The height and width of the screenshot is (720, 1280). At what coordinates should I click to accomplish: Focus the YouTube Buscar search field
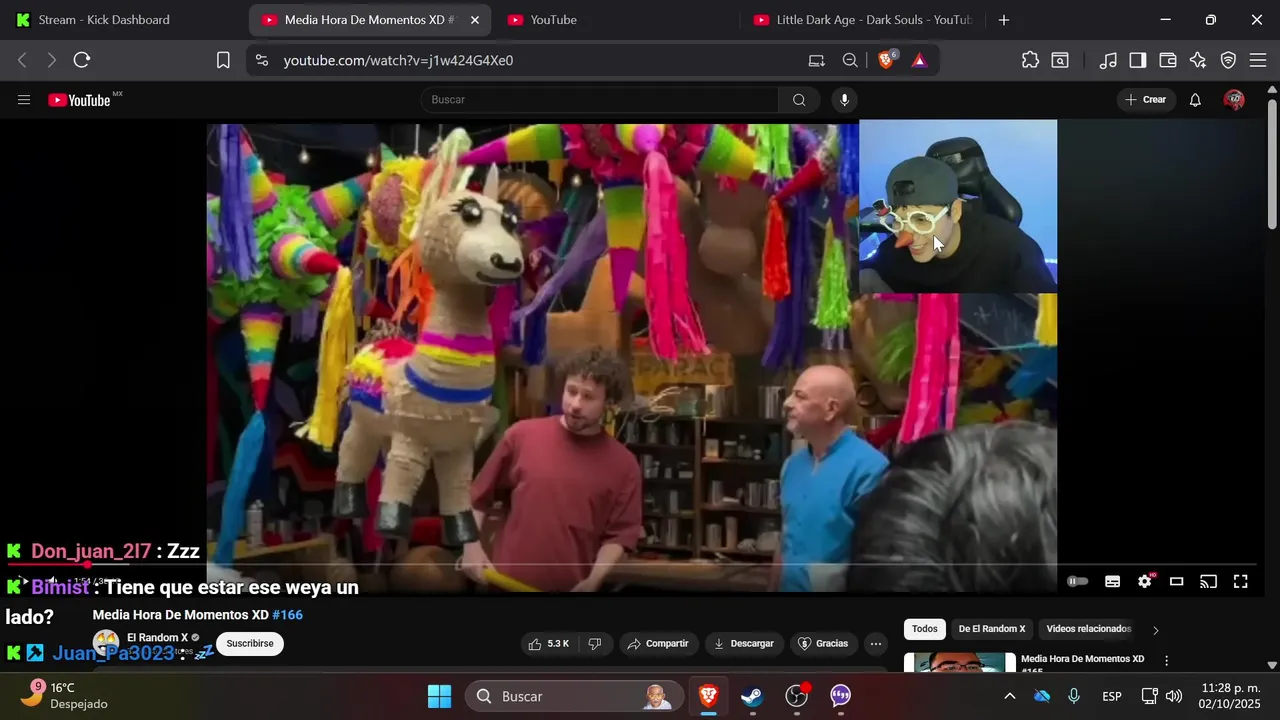tap(600, 100)
